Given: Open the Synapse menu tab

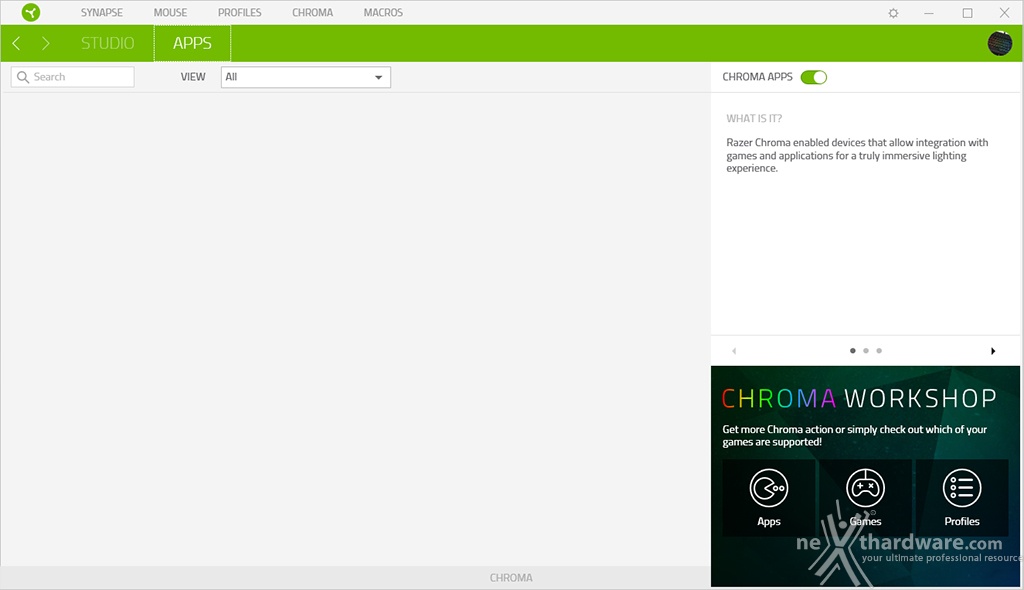Looking at the screenshot, I should click(102, 12).
